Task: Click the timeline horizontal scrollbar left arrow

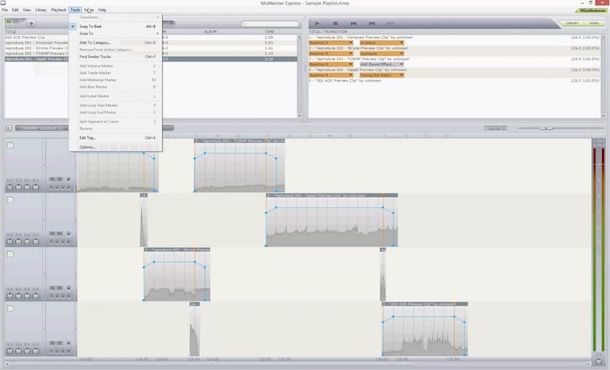Action: click(x=7, y=365)
